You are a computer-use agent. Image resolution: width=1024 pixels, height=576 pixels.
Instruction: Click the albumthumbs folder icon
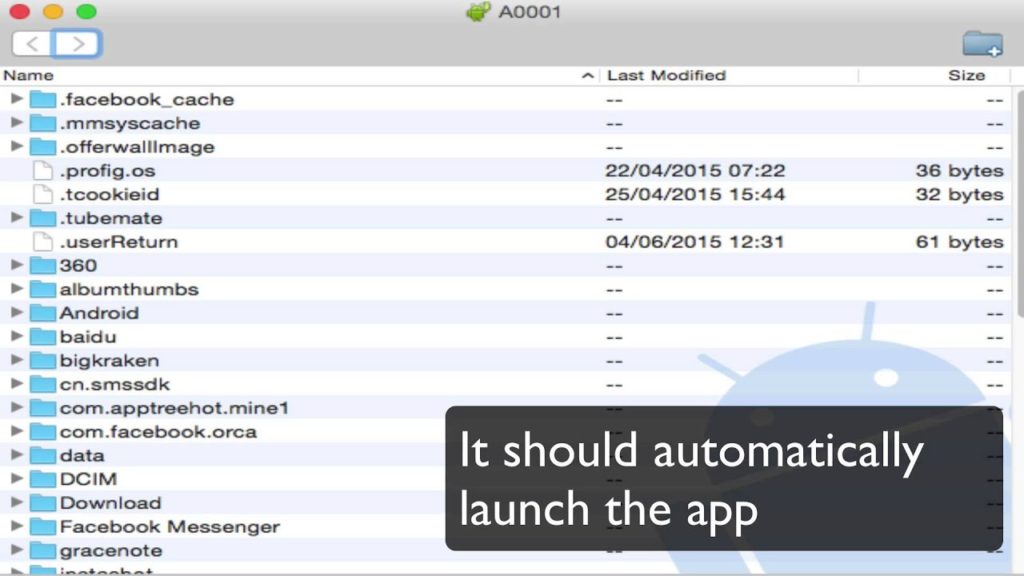(42, 289)
